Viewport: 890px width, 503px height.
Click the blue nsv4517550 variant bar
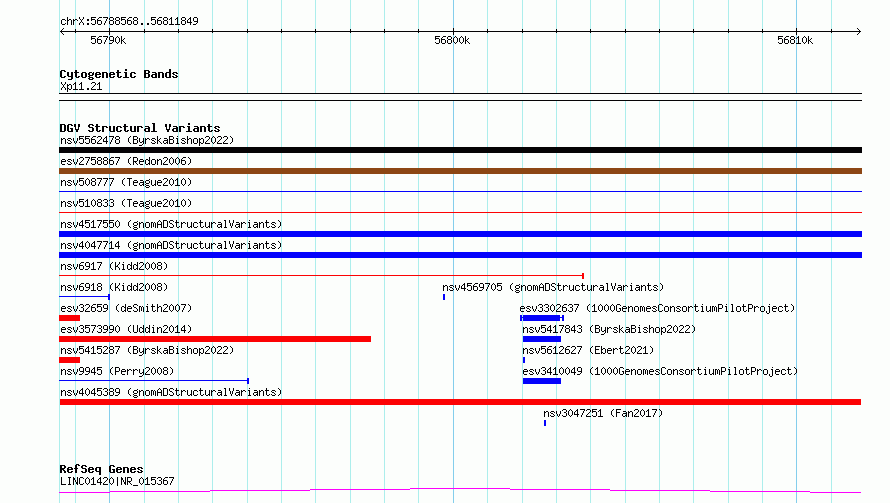tap(460, 234)
